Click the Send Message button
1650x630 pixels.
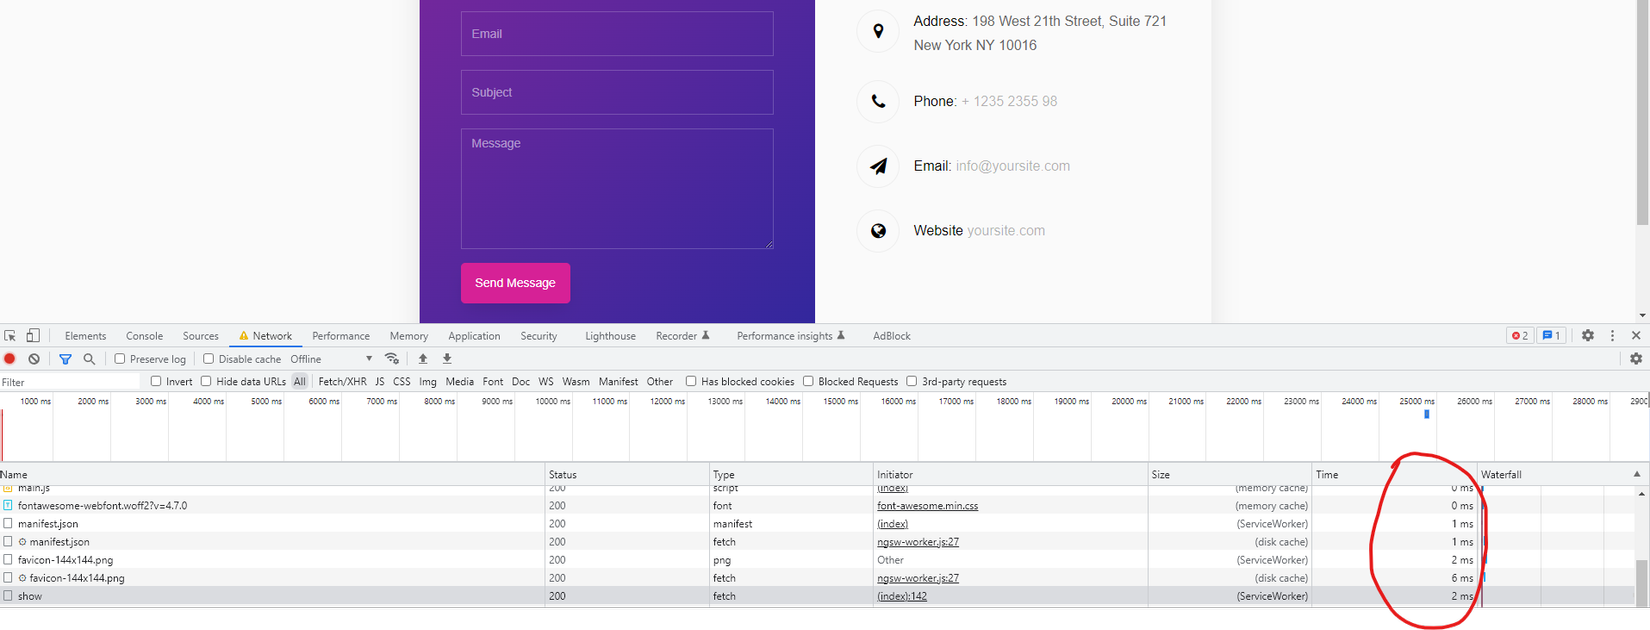[x=515, y=283]
